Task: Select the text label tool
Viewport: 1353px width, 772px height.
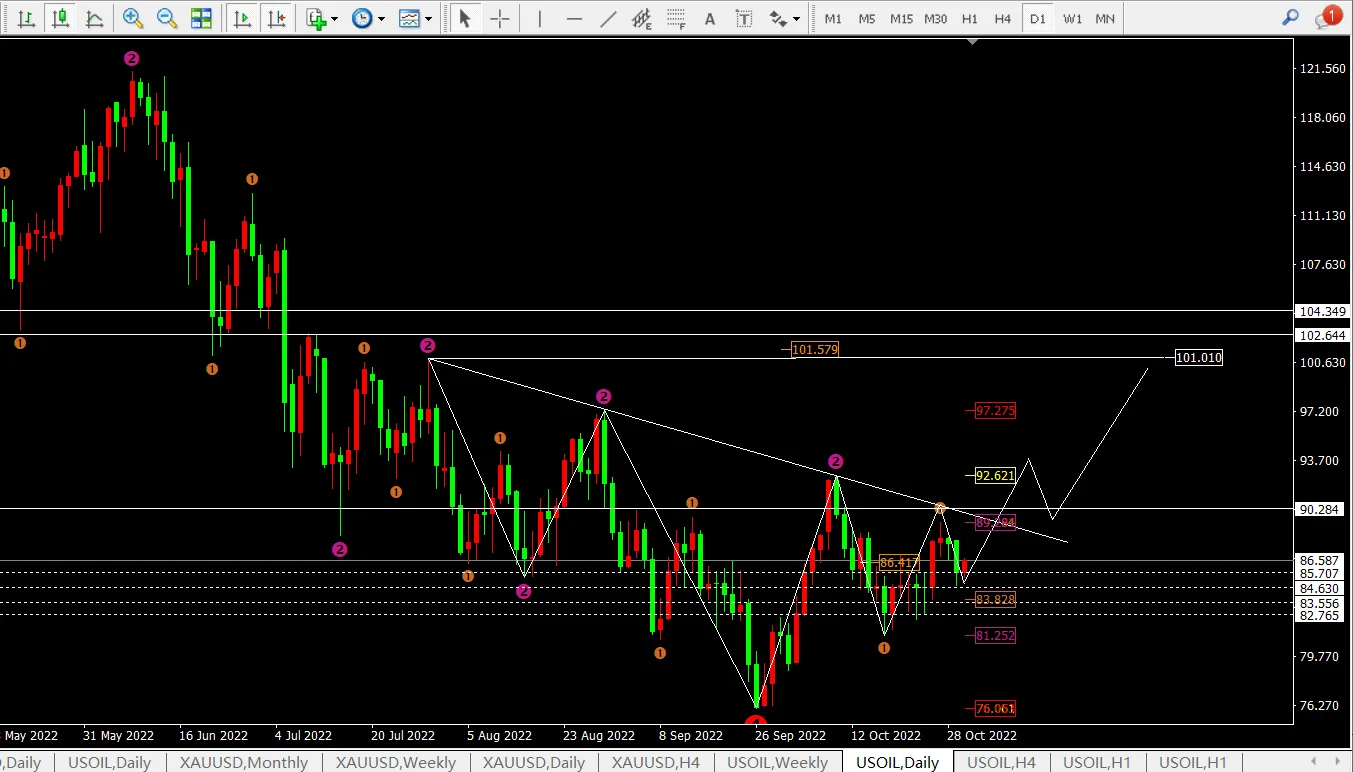Action: pyautogui.click(x=744, y=18)
